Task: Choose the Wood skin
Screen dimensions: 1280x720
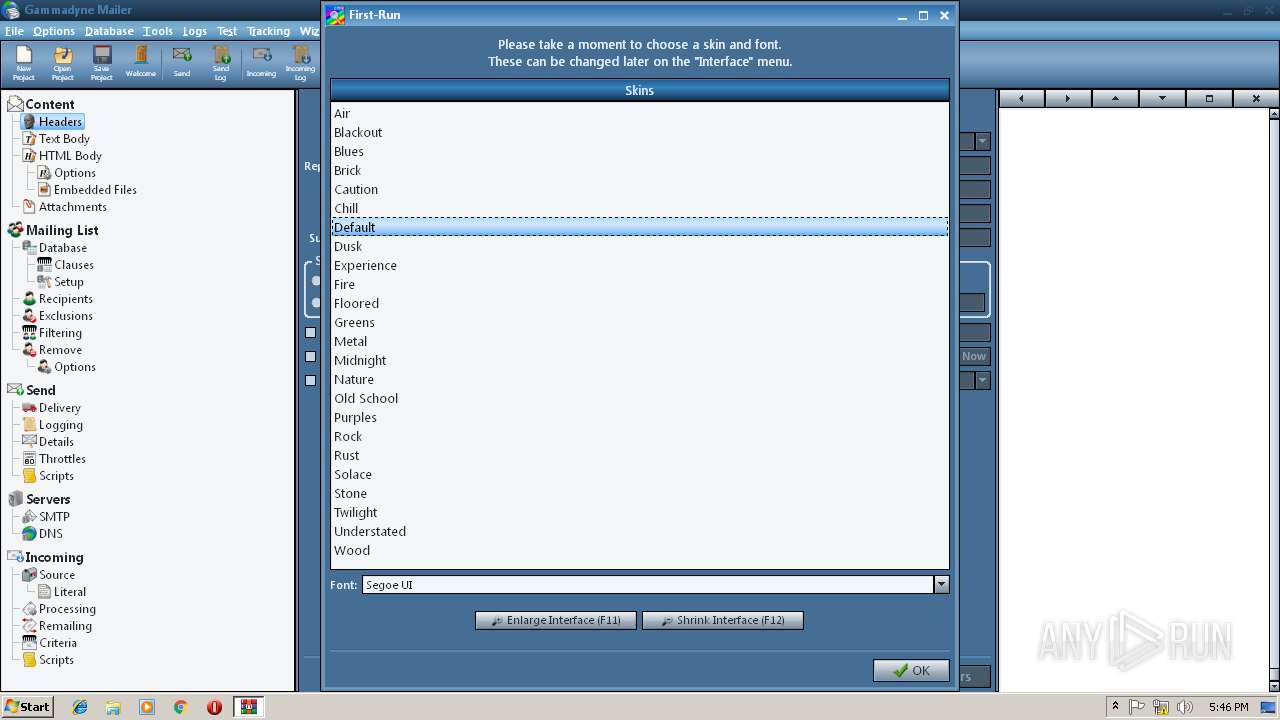Action: point(640,551)
